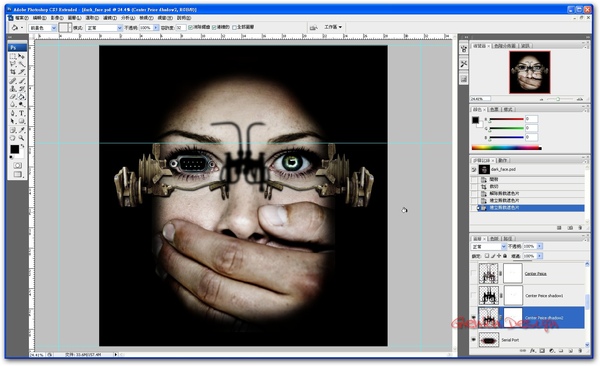Show the Center Peice shadow1 layer
The width and height of the screenshot is (600, 366).
click(x=473, y=295)
